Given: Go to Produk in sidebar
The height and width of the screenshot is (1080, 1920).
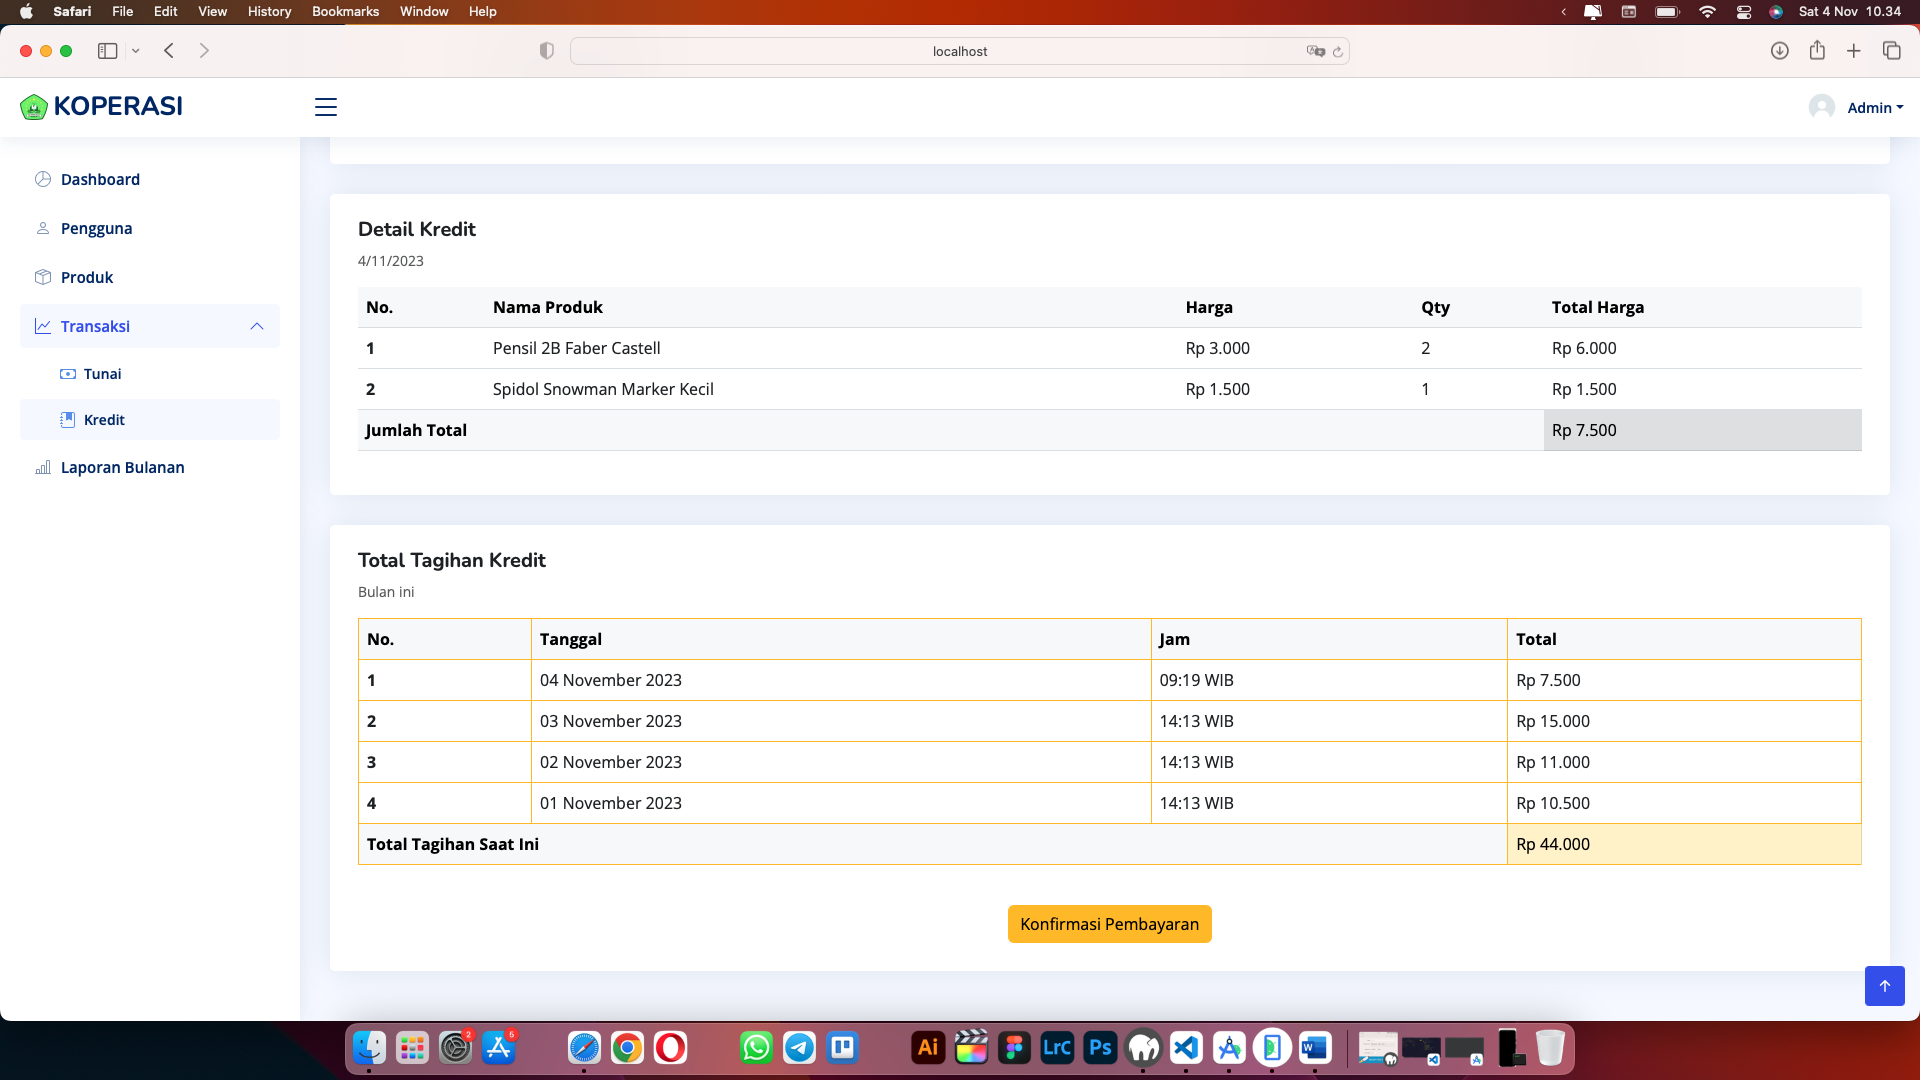Looking at the screenshot, I should [x=87, y=277].
